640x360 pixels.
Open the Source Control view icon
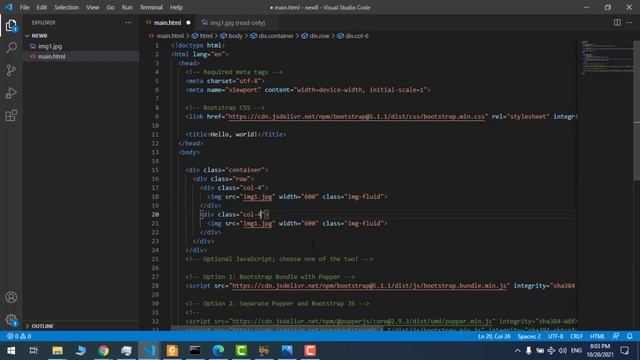click(11, 70)
